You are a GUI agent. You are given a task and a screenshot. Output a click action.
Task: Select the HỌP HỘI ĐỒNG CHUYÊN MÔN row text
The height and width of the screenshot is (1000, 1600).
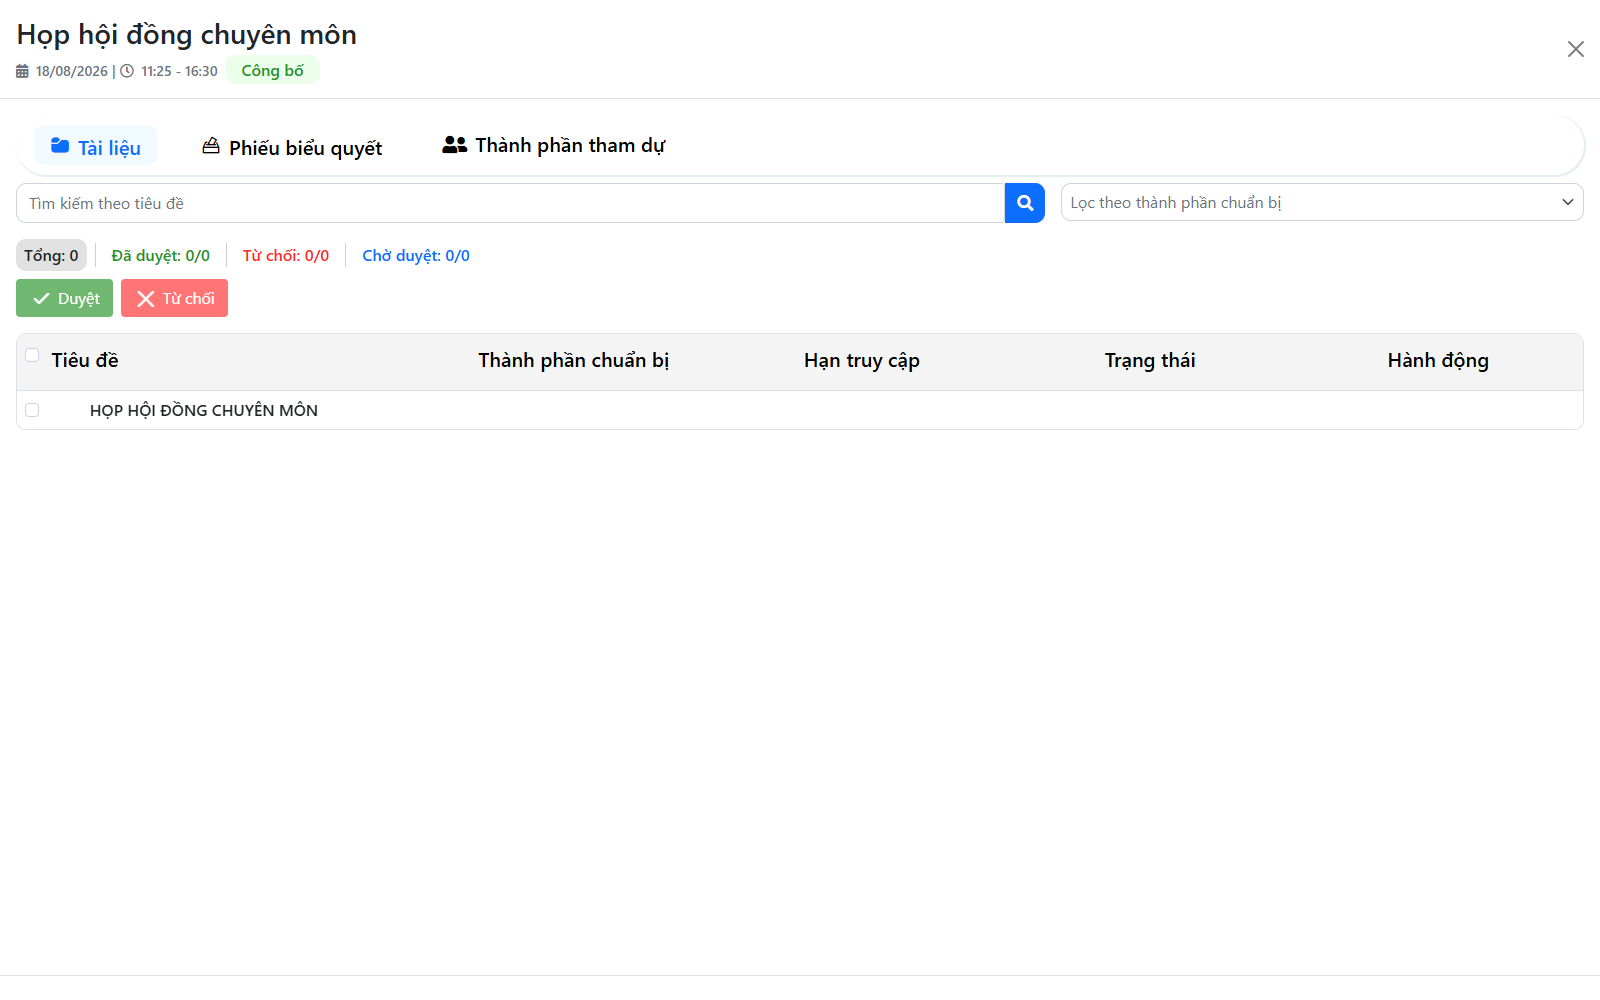click(204, 410)
